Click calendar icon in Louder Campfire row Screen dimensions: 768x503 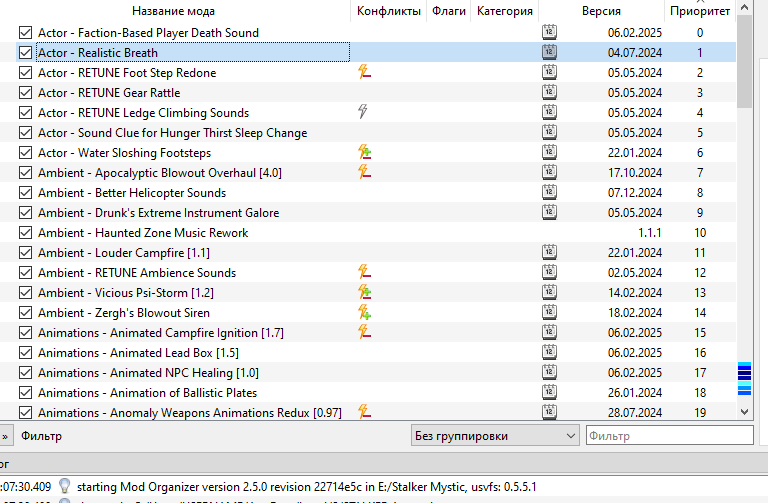[x=549, y=252]
